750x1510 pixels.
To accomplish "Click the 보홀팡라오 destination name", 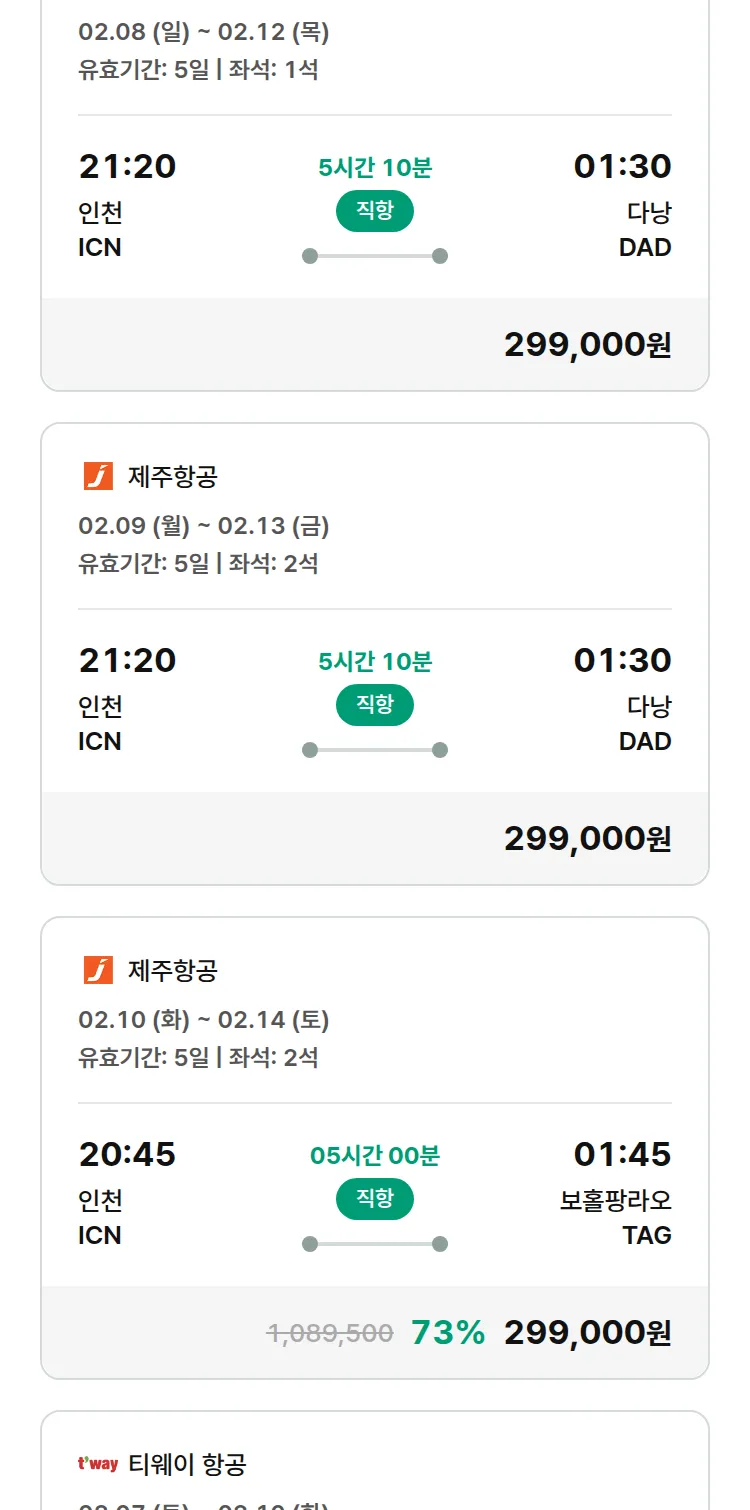I will click(x=615, y=1200).
